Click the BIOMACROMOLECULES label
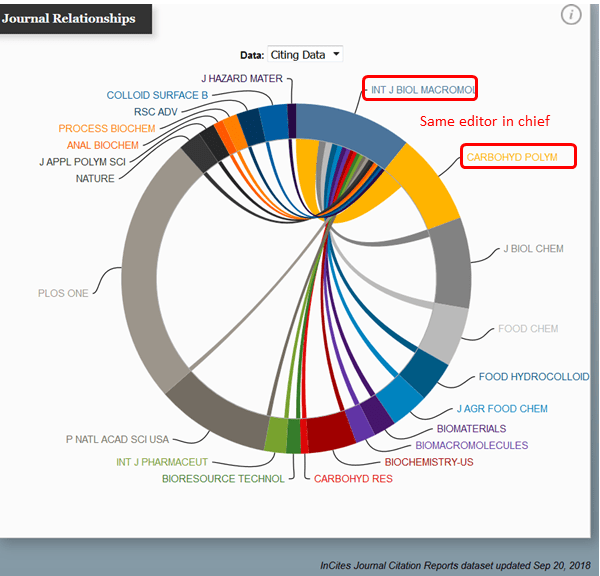 (471, 445)
